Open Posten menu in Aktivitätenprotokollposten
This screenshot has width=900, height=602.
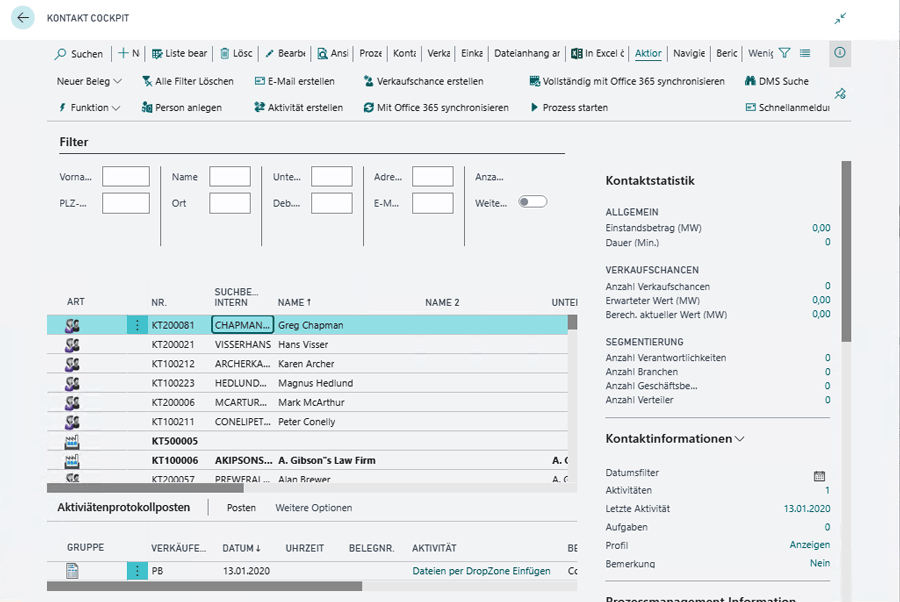coord(241,508)
